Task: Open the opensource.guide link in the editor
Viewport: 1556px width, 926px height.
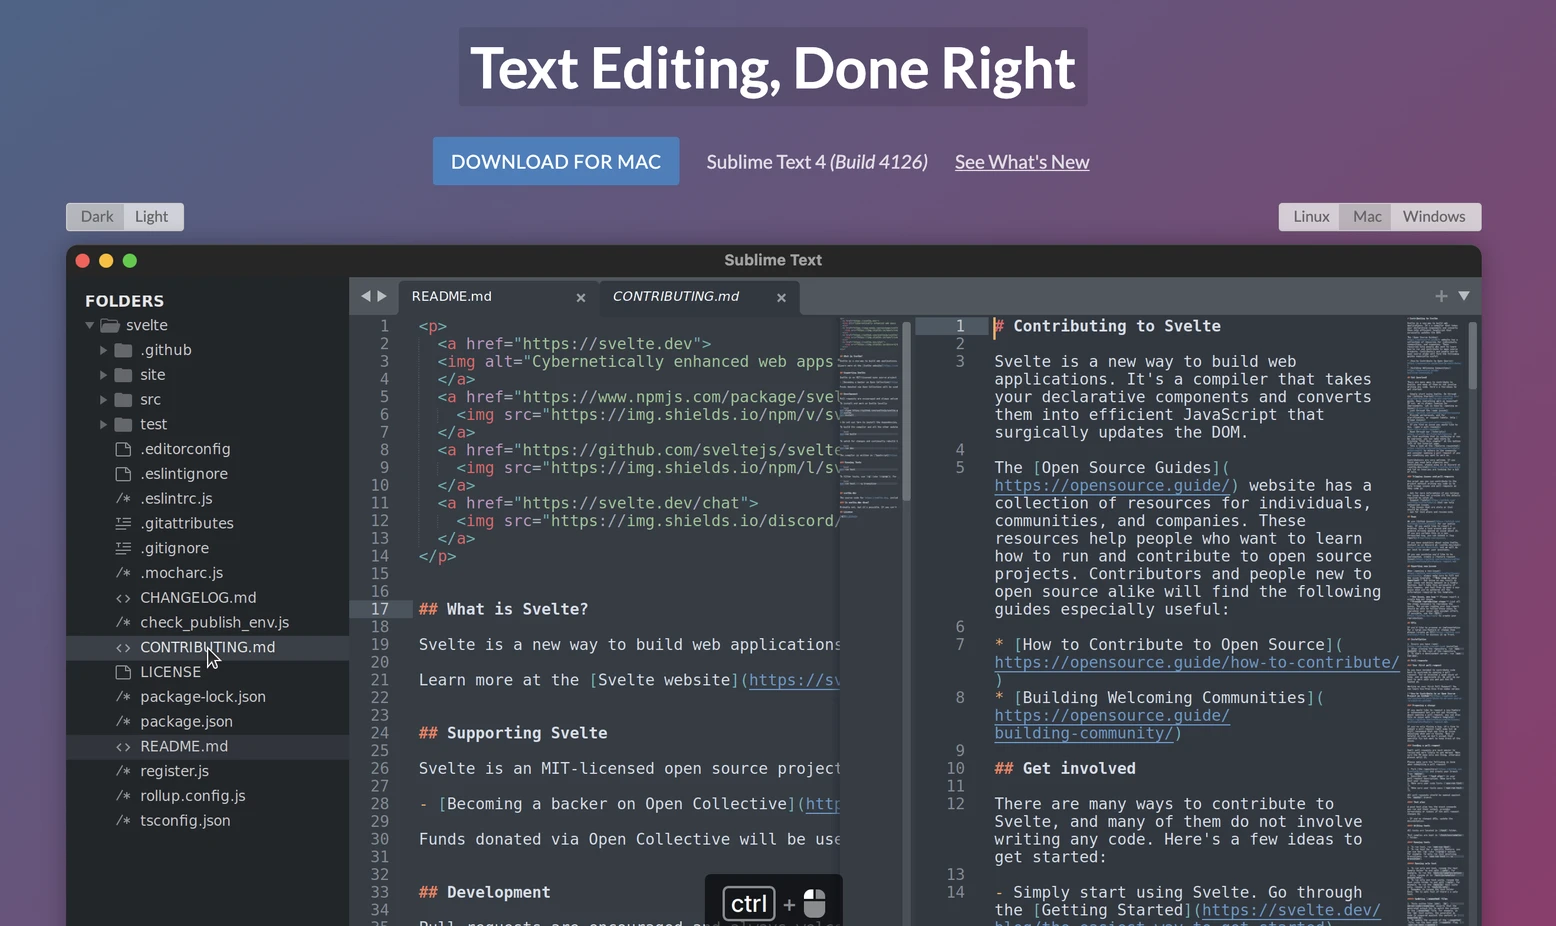Action: pos(1112,486)
